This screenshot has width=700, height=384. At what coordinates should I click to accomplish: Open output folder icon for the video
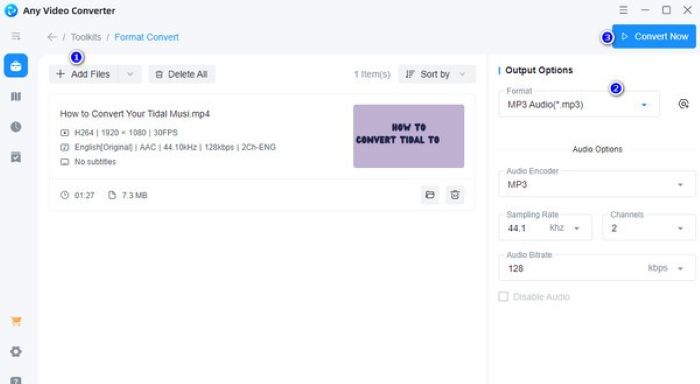tap(430, 195)
